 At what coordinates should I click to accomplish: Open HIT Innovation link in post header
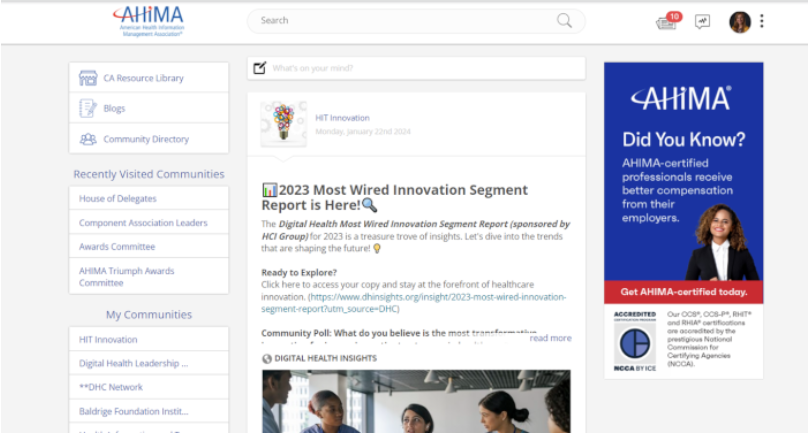342,118
